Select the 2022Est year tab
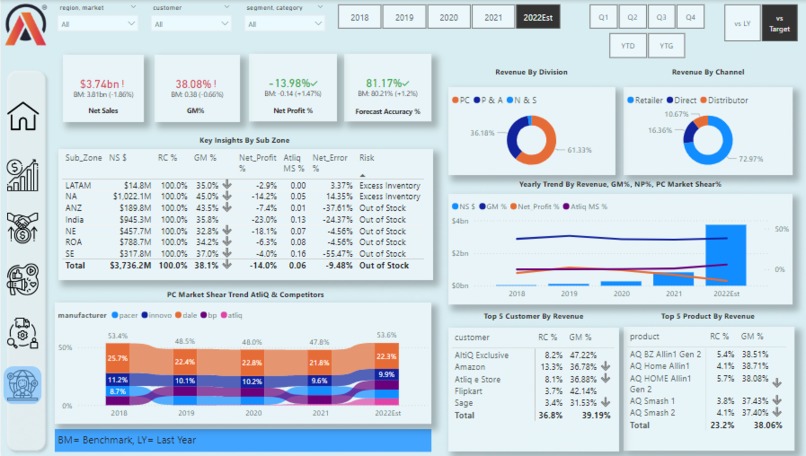The image size is (806, 456). point(538,17)
